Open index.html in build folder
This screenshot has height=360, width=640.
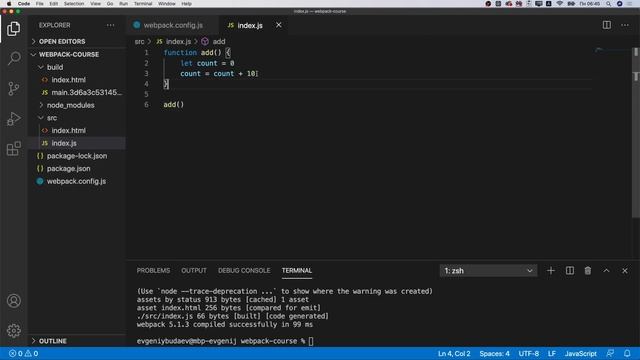point(77,80)
